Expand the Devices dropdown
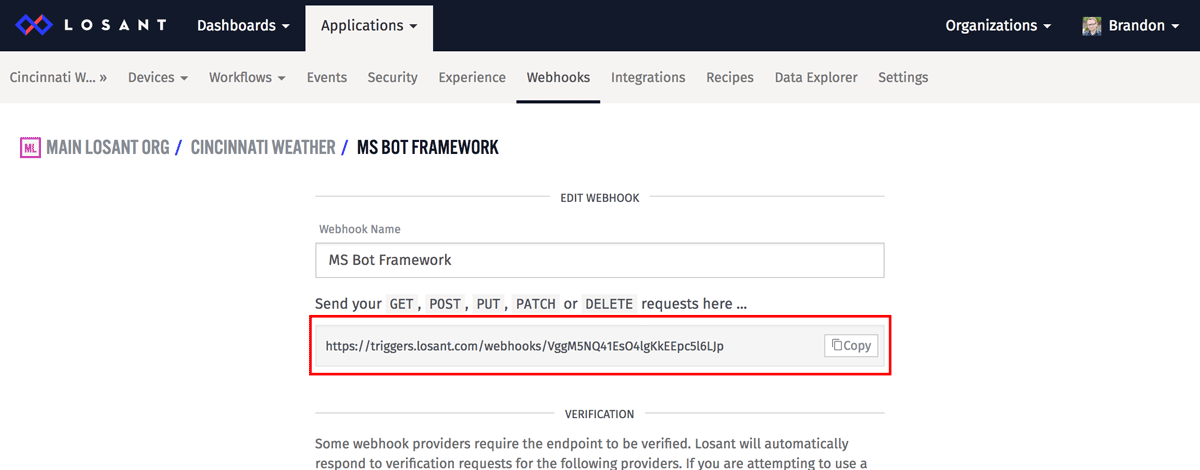Image resolution: width=1200 pixels, height=470 pixels. click(x=158, y=77)
